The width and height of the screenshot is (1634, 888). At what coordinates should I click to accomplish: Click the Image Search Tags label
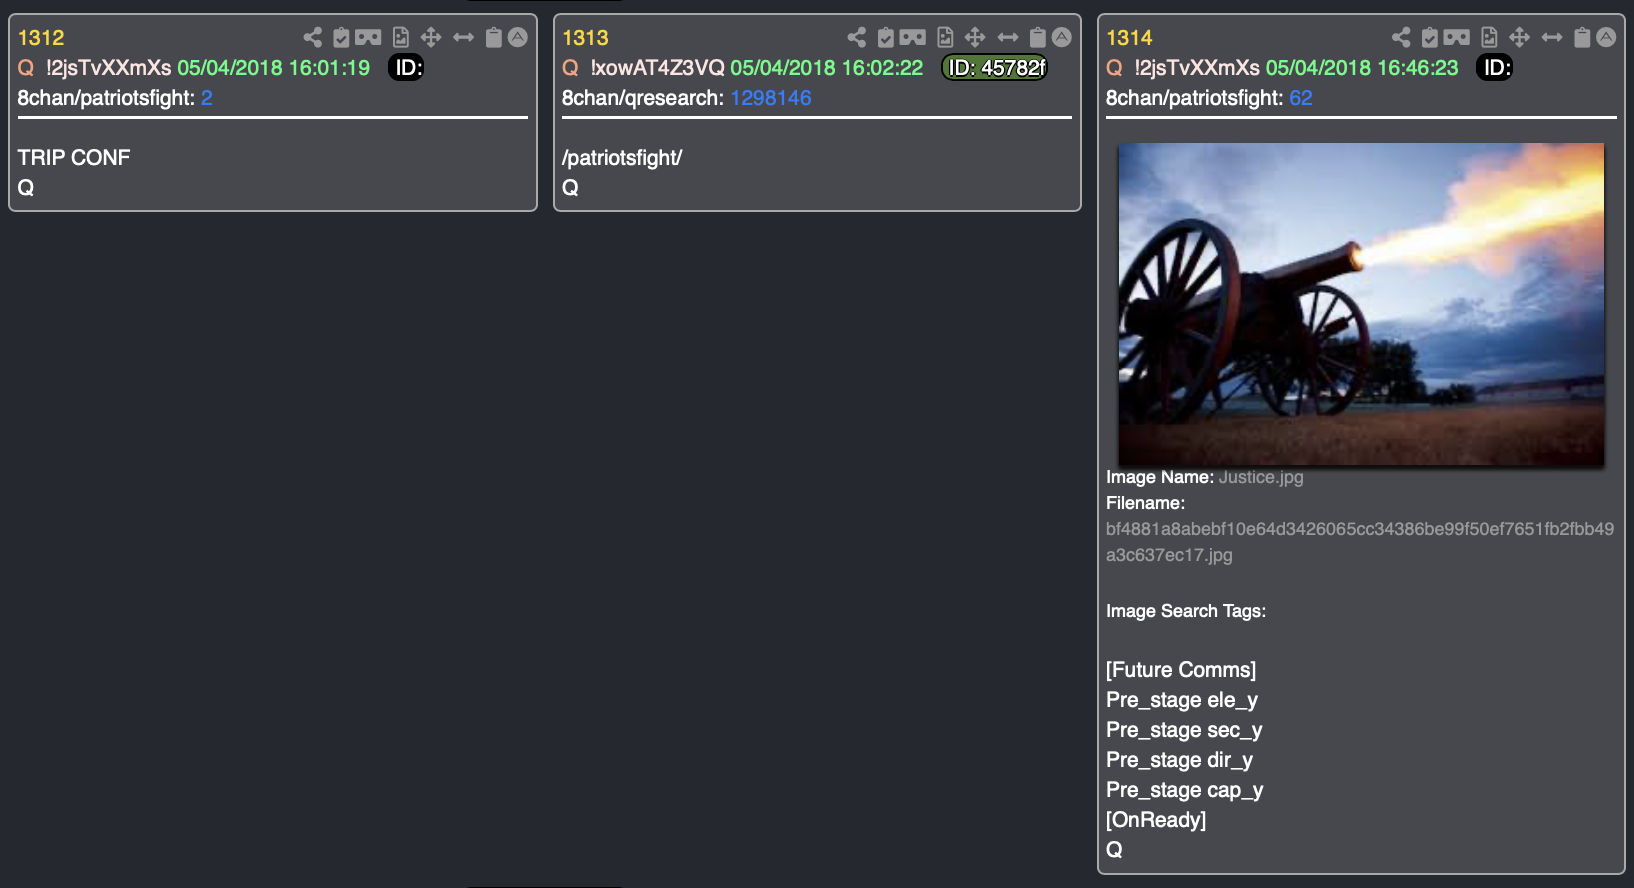click(x=1186, y=611)
